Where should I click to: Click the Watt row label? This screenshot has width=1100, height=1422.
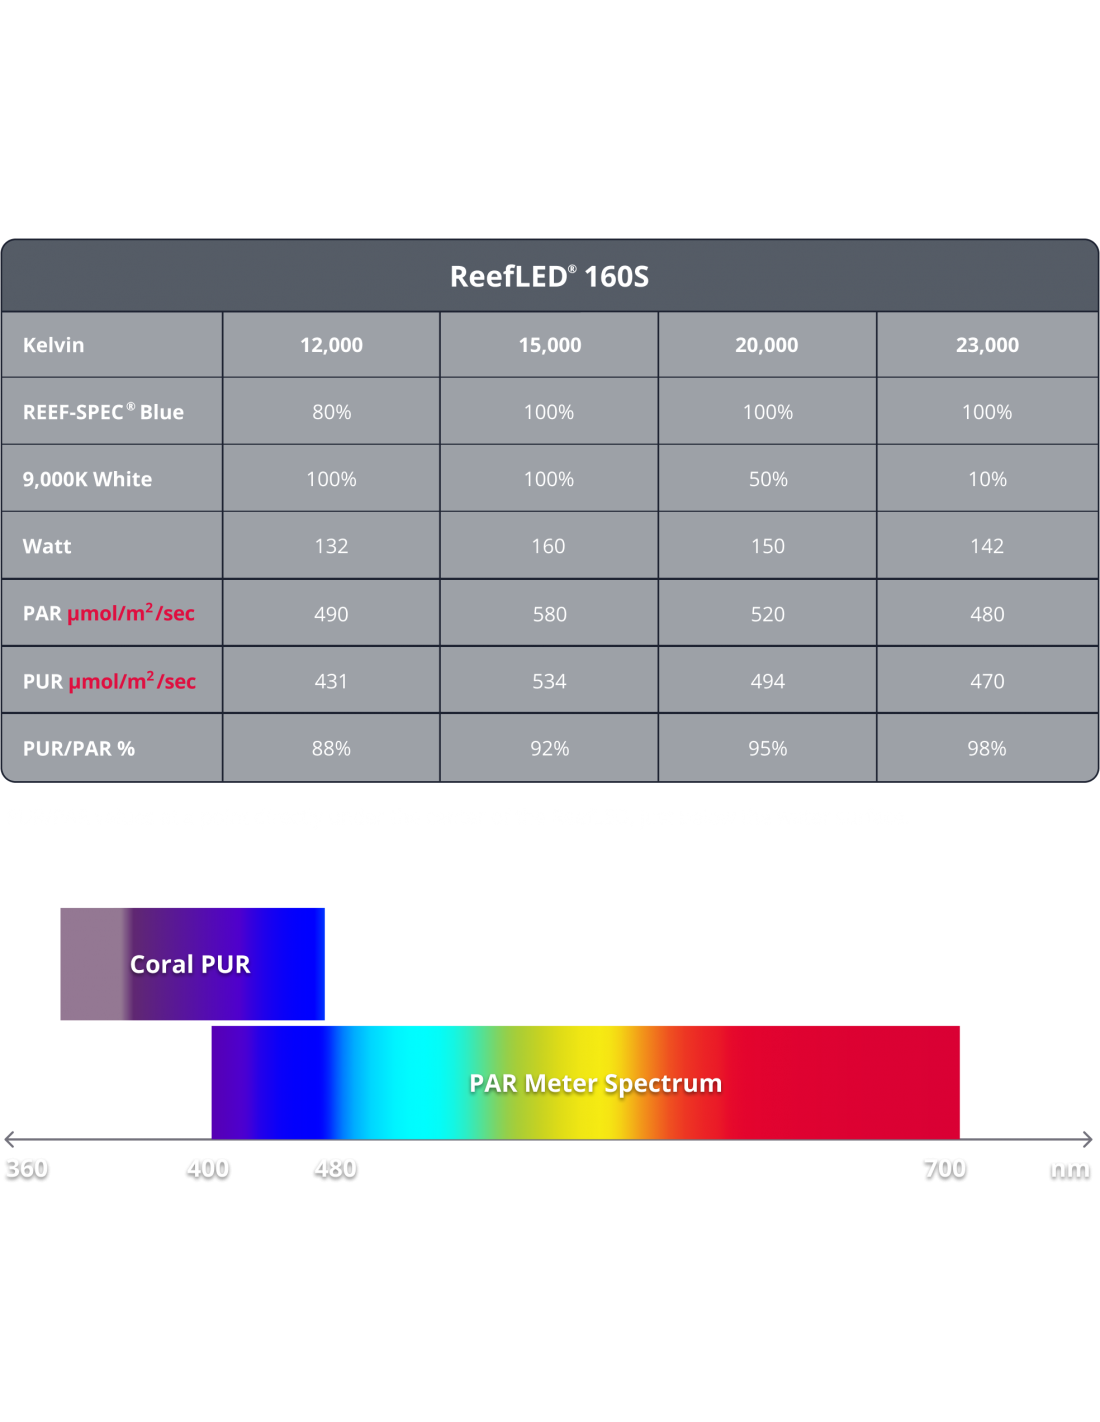pos(47,546)
